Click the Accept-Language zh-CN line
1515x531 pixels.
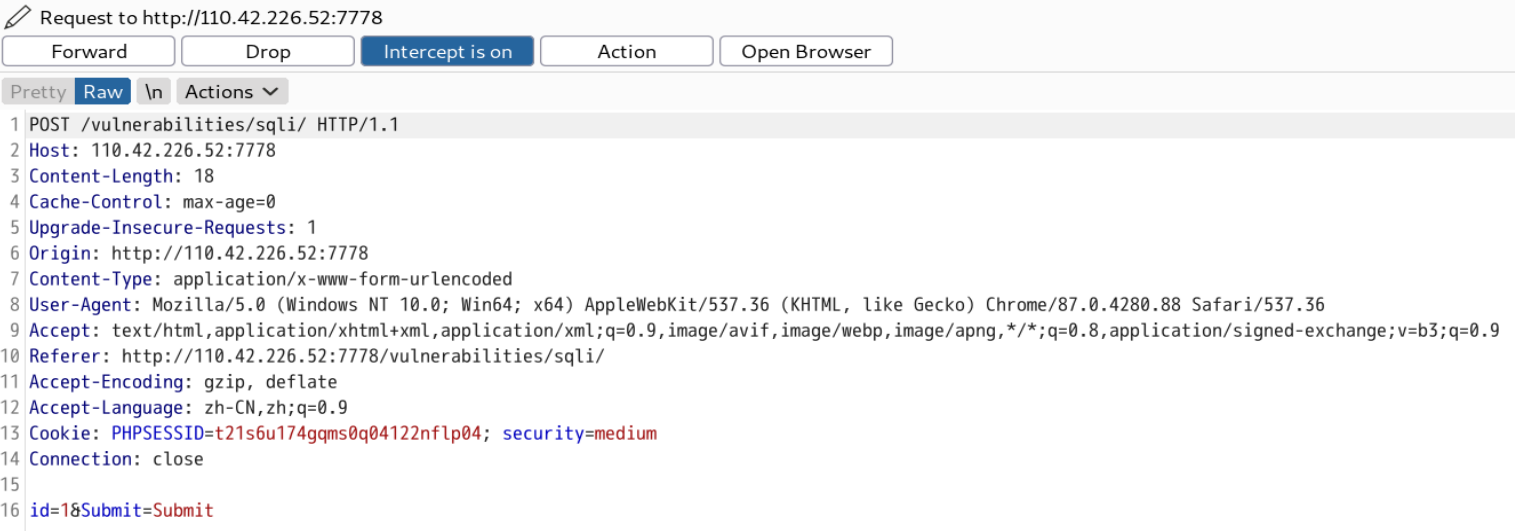click(188, 408)
